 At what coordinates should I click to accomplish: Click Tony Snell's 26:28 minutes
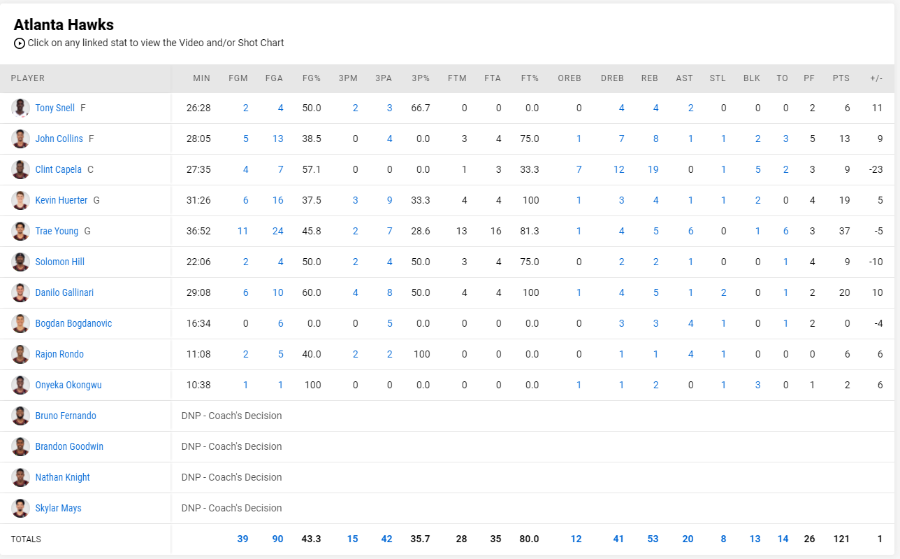pos(199,108)
